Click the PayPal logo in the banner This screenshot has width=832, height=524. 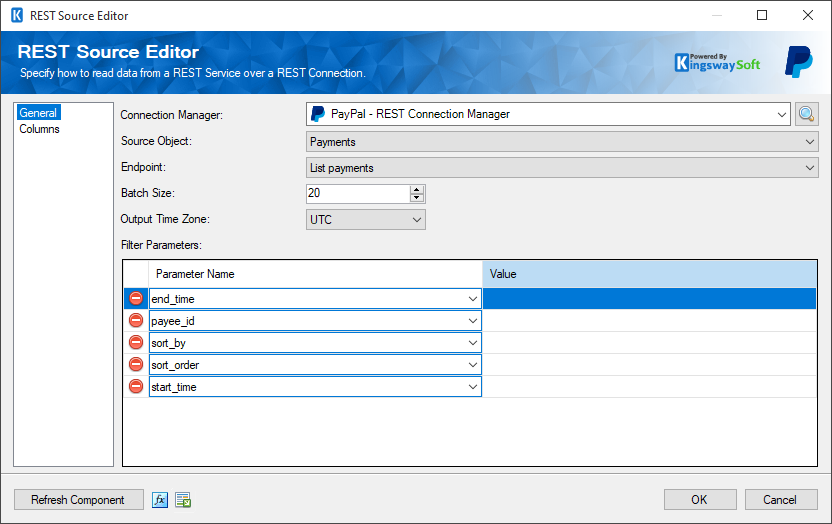799,62
